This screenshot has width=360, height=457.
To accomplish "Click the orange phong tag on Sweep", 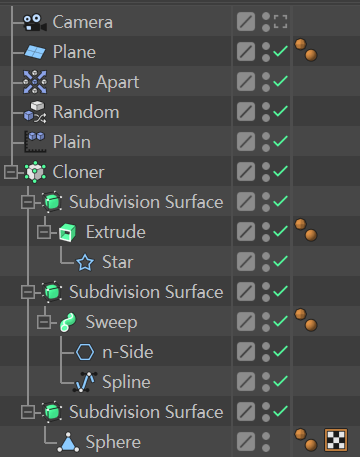I will point(306,320).
